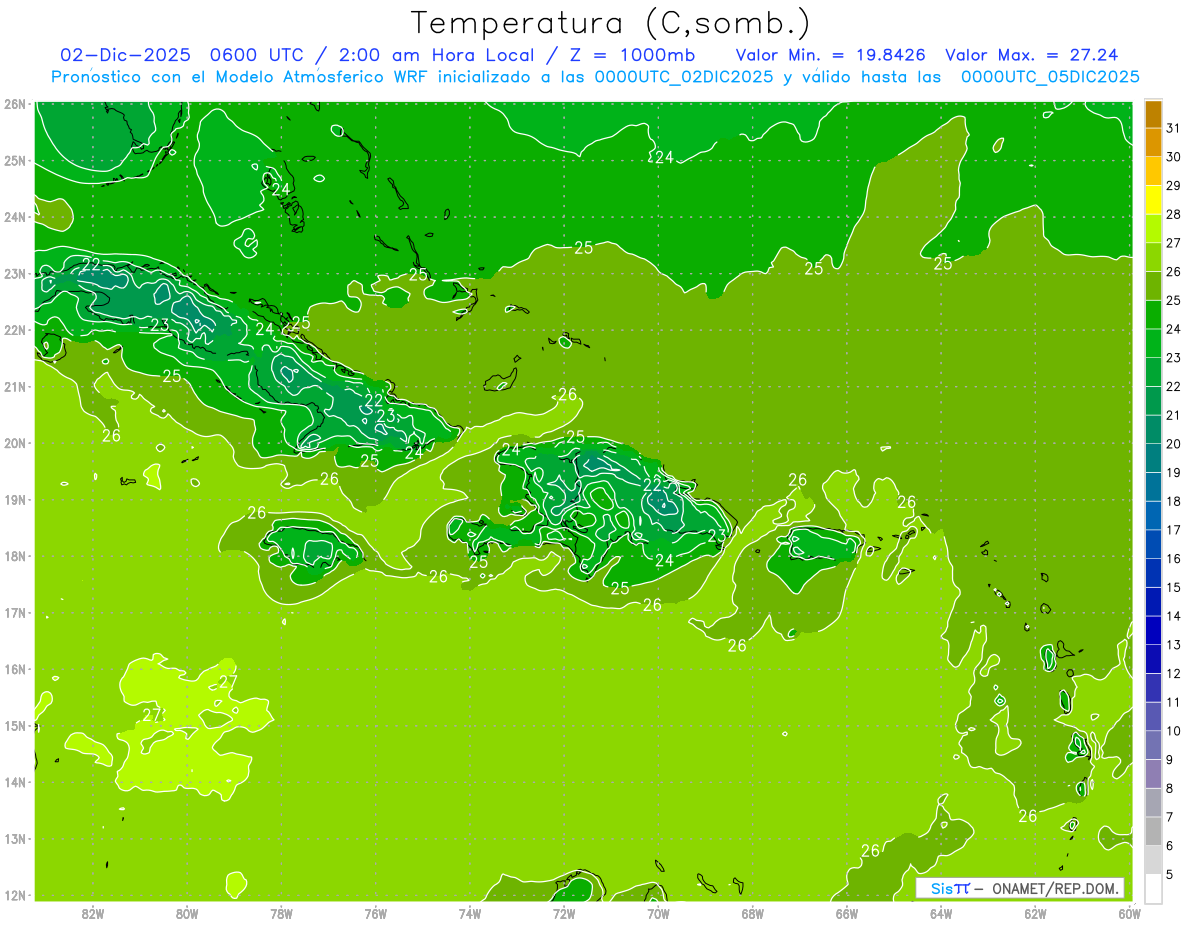Image resolution: width=1200 pixels, height=927 pixels.
Task: Click the "70W" longitude axis label
Action: pyautogui.click(x=658, y=913)
